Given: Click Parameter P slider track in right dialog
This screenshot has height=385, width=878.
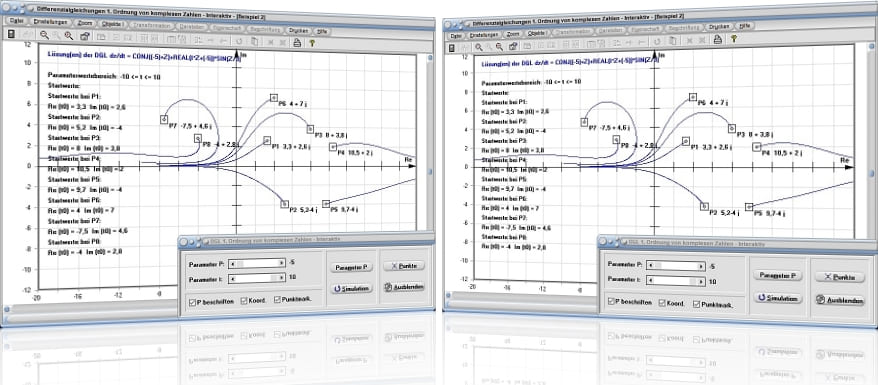Looking at the screenshot, I should coord(675,266).
